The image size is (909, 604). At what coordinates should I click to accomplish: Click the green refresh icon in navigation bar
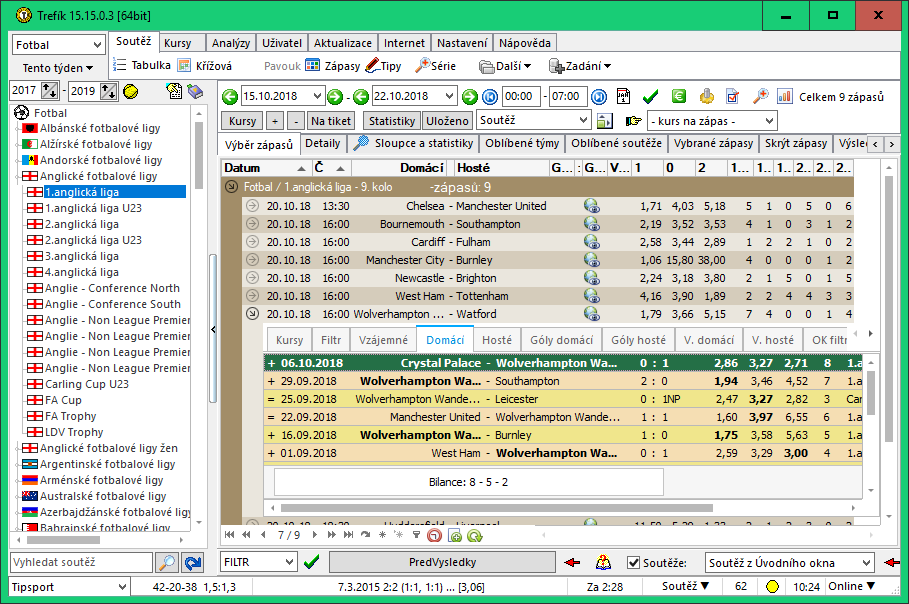coord(475,536)
